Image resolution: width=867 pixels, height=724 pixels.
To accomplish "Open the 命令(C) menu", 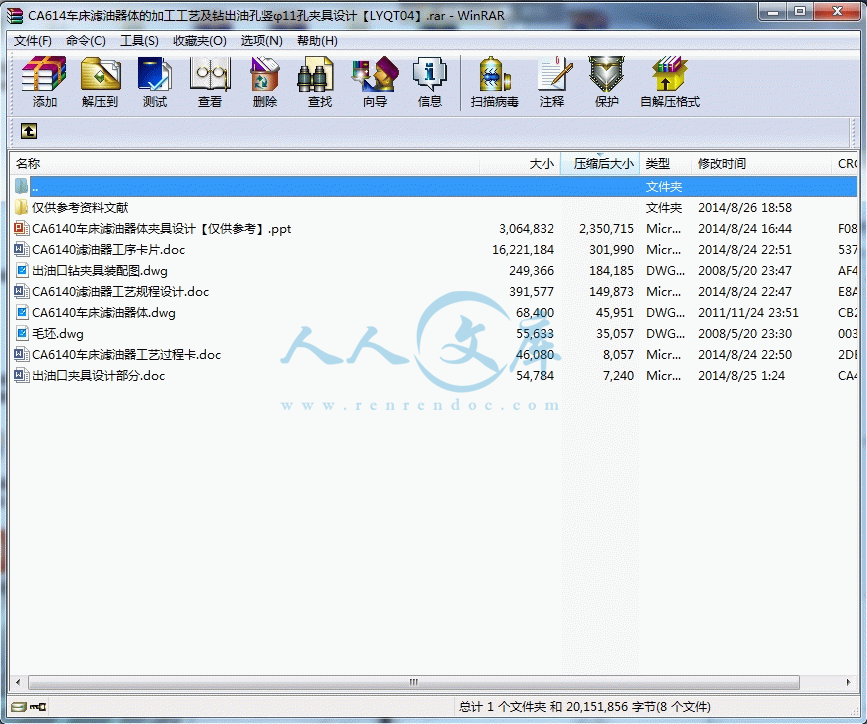I will pyautogui.click(x=86, y=40).
